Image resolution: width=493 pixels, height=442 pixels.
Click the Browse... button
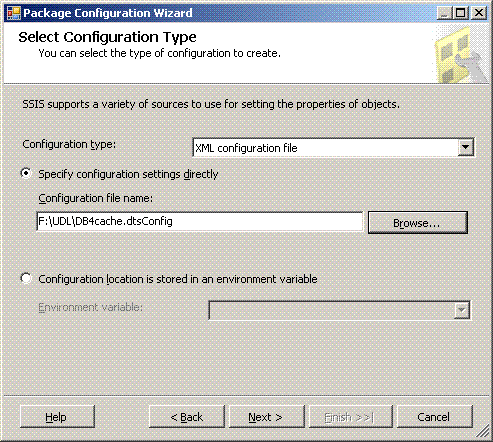tap(418, 223)
